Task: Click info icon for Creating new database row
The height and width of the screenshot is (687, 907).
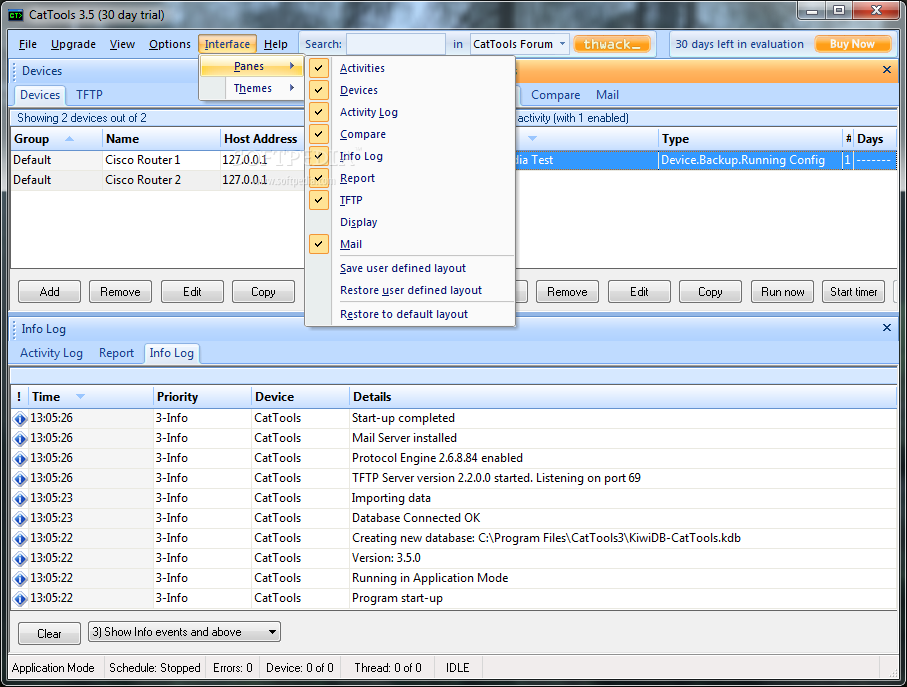Action: click(x=20, y=539)
